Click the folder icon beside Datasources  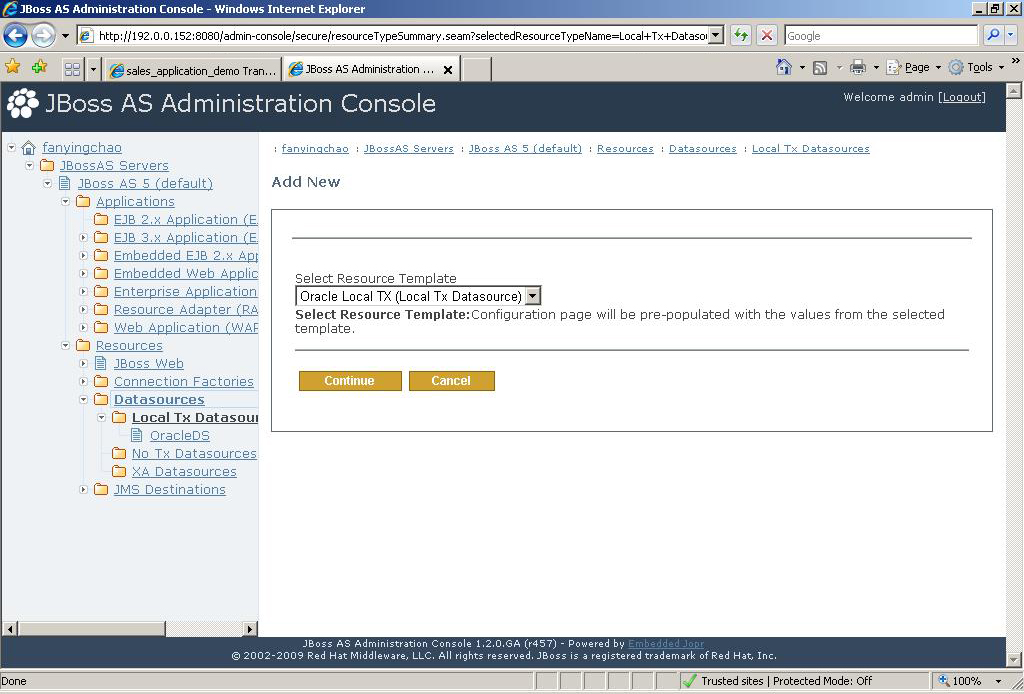(101, 399)
